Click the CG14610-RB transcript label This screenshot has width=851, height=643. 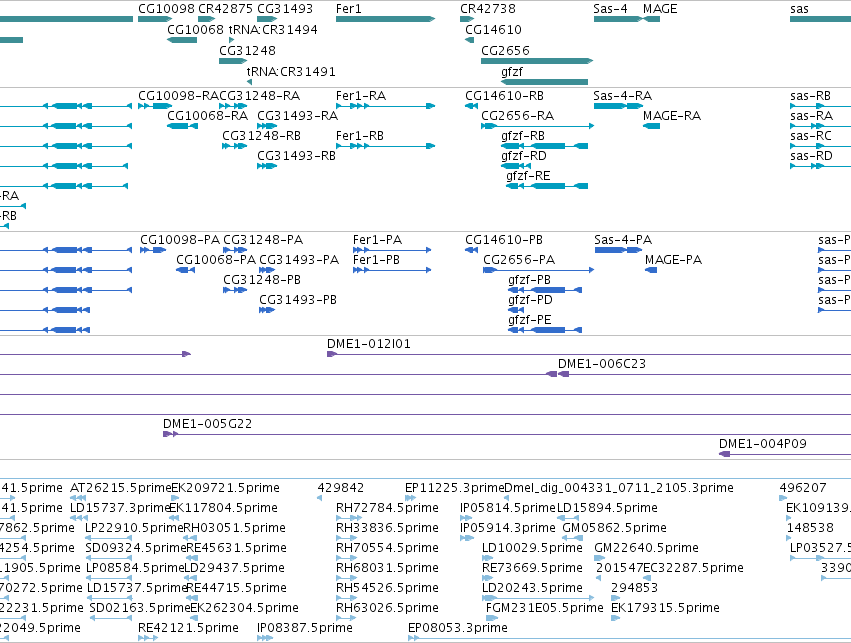[504, 96]
